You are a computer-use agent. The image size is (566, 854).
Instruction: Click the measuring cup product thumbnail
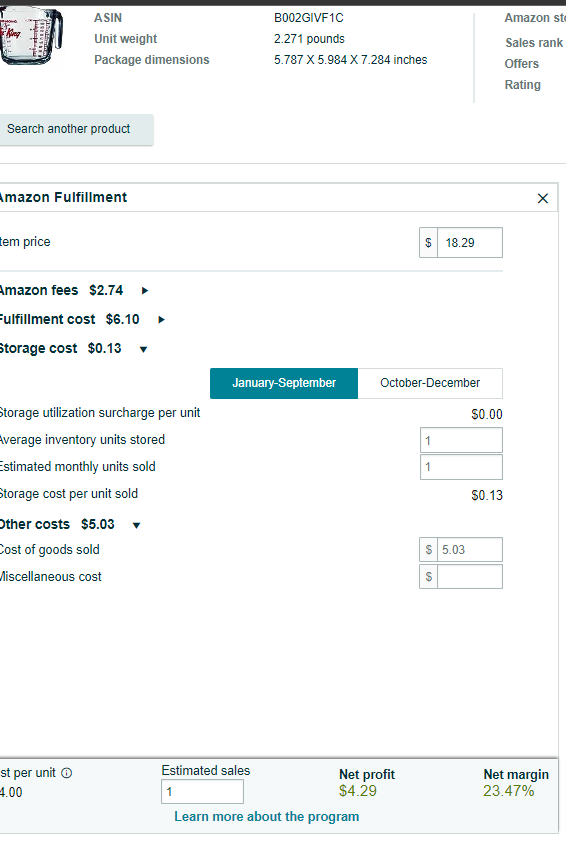[x=31, y=35]
